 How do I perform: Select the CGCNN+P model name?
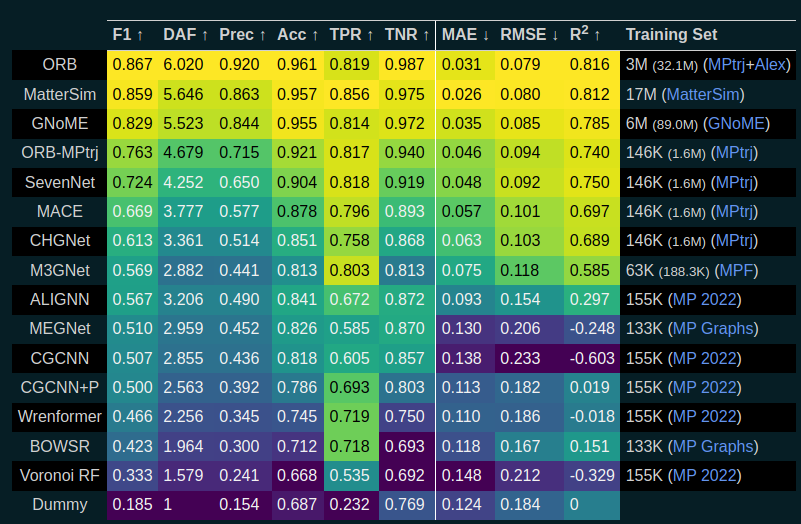pyautogui.click(x=60, y=387)
